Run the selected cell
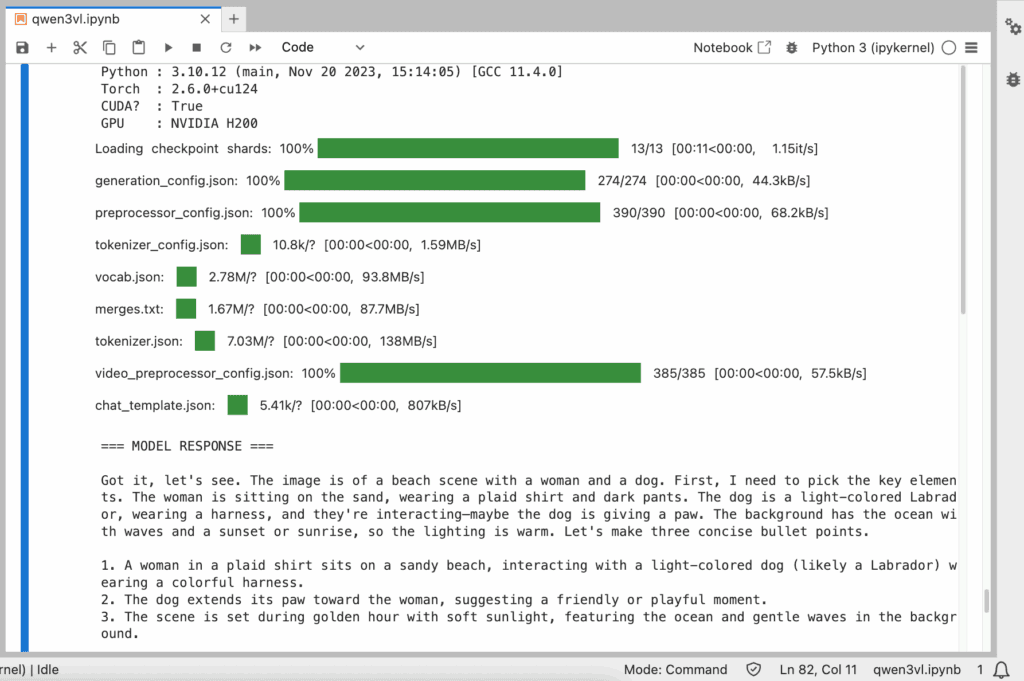The height and width of the screenshot is (681, 1024). [x=168, y=47]
